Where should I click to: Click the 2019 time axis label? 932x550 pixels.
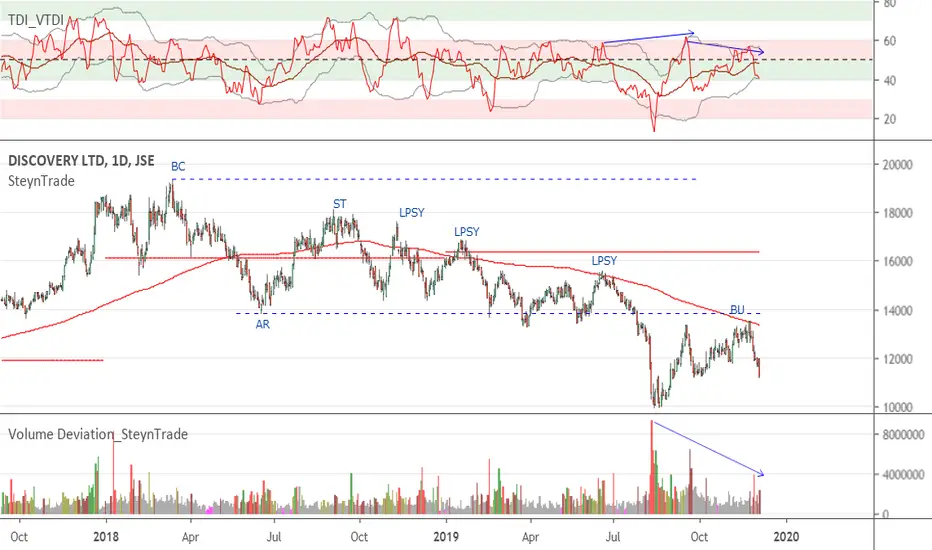pyautogui.click(x=446, y=537)
